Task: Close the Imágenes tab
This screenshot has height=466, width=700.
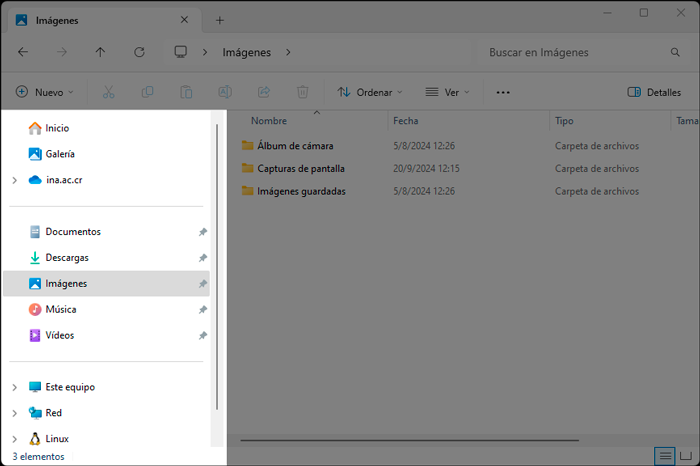Action: [184, 20]
